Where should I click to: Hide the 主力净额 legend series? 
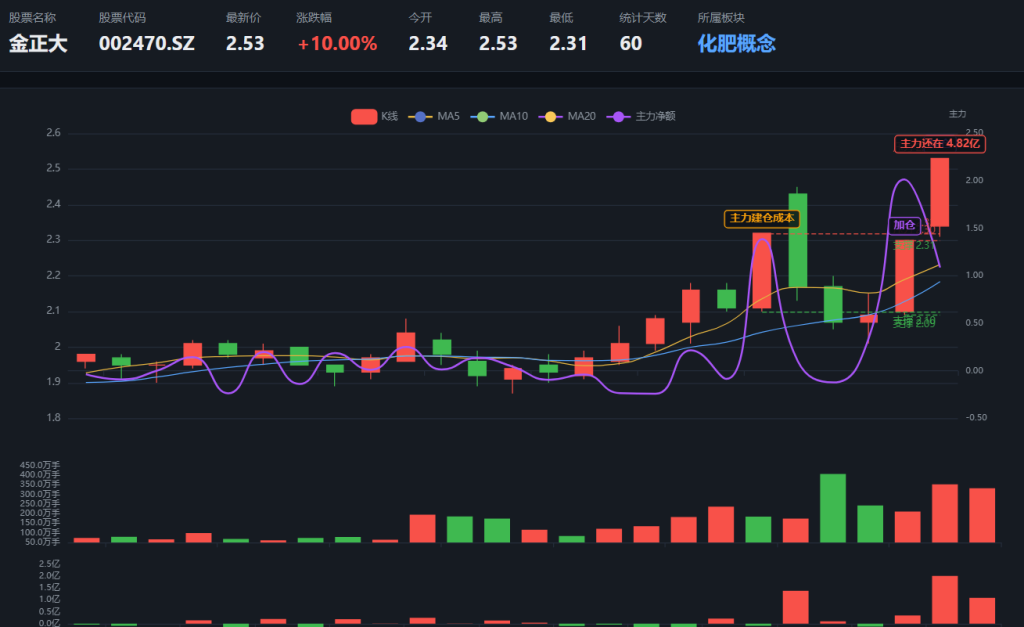pyautogui.click(x=641, y=116)
